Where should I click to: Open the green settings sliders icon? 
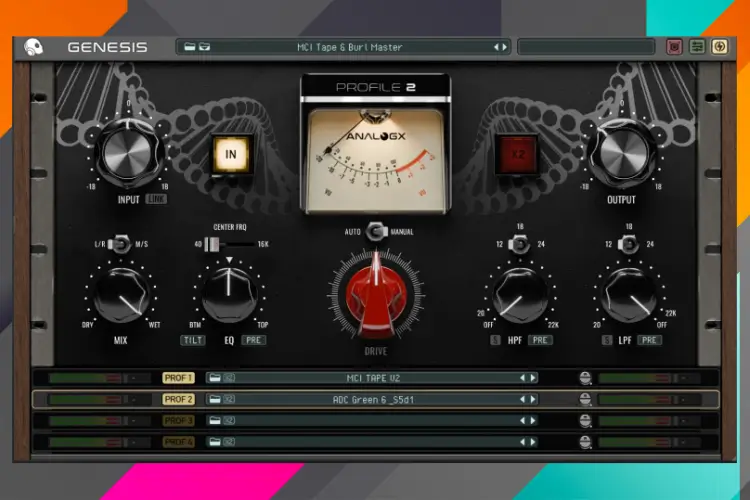click(696, 46)
